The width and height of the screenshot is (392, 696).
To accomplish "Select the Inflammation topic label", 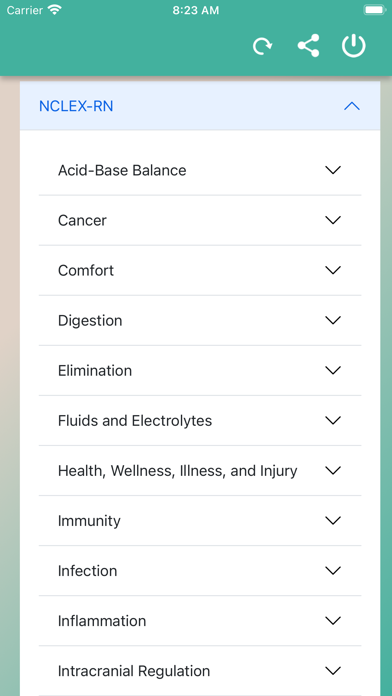I will coord(102,621).
